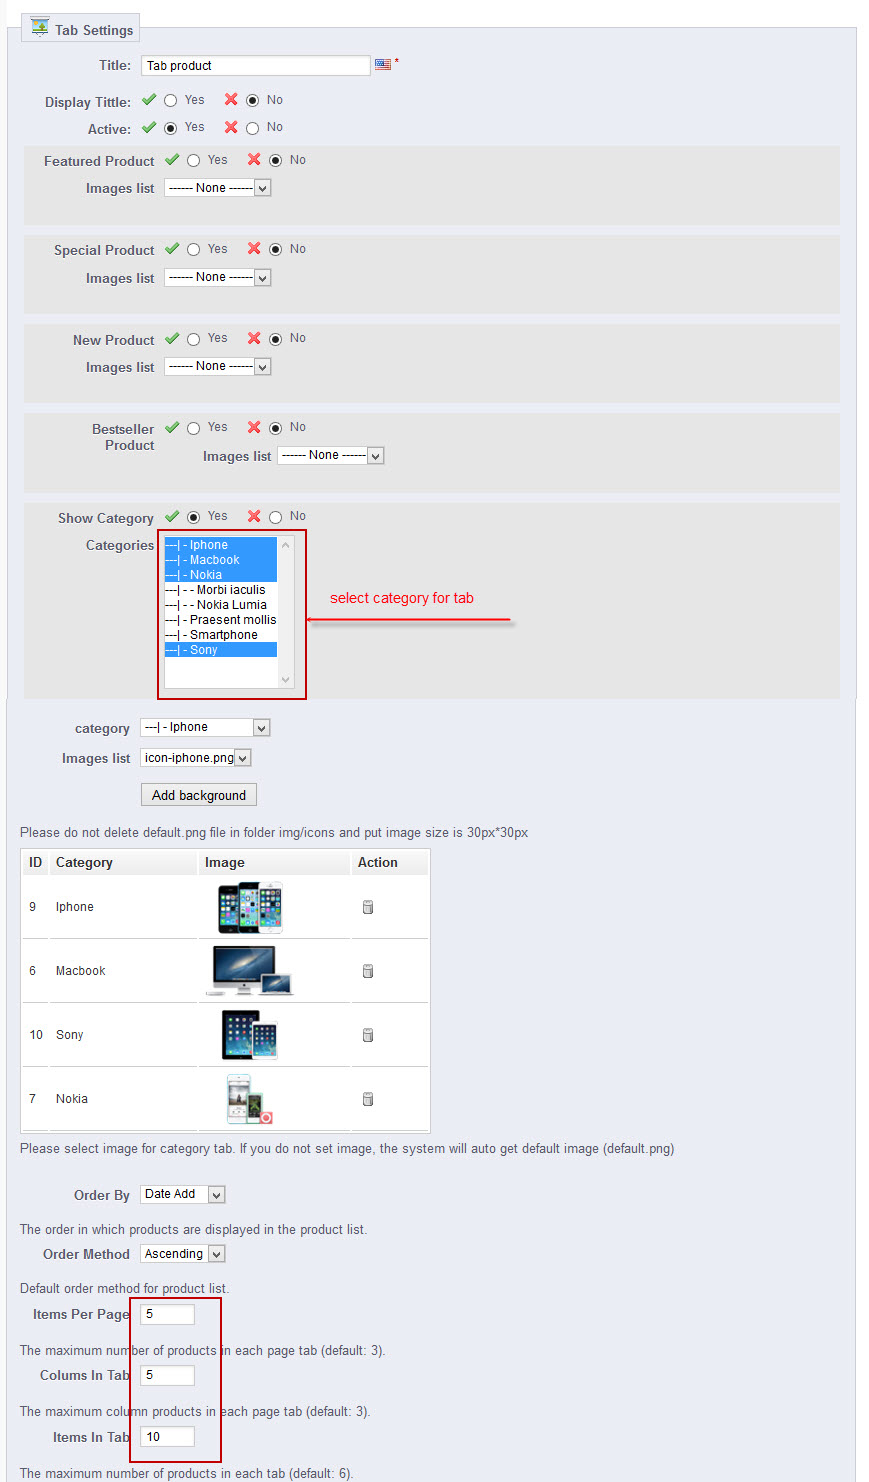The height and width of the screenshot is (1482, 869).
Task: Select Nokia Lumia in Categories list
Action: pyautogui.click(x=221, y=605)
